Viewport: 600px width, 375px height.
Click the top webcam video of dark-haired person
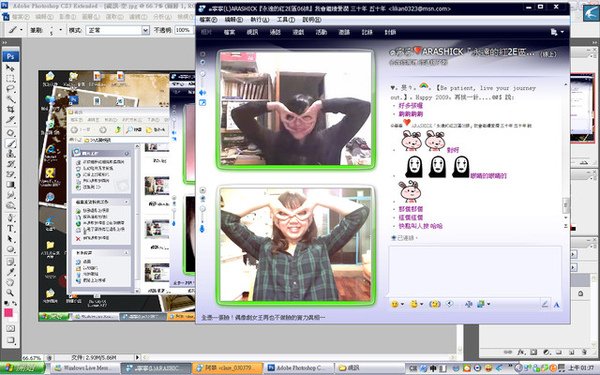click(x=295, y=109)
